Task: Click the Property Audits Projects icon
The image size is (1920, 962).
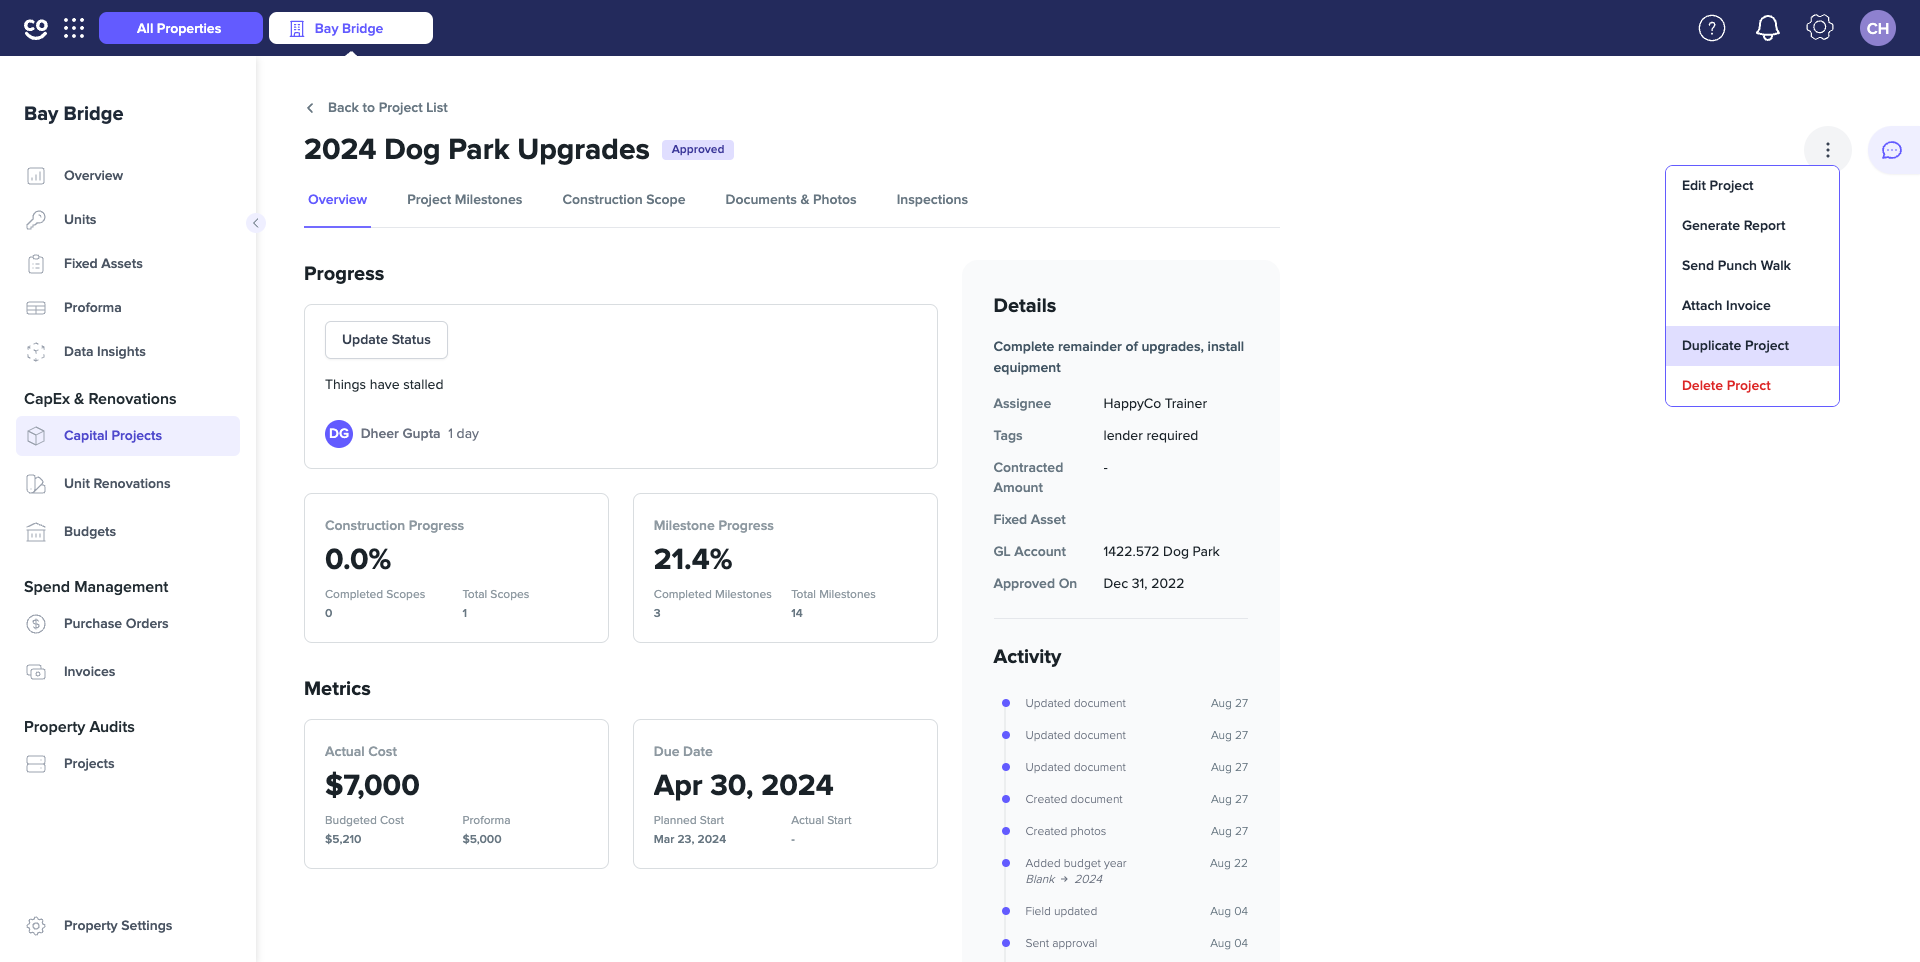Action: (x=36, y=764)
